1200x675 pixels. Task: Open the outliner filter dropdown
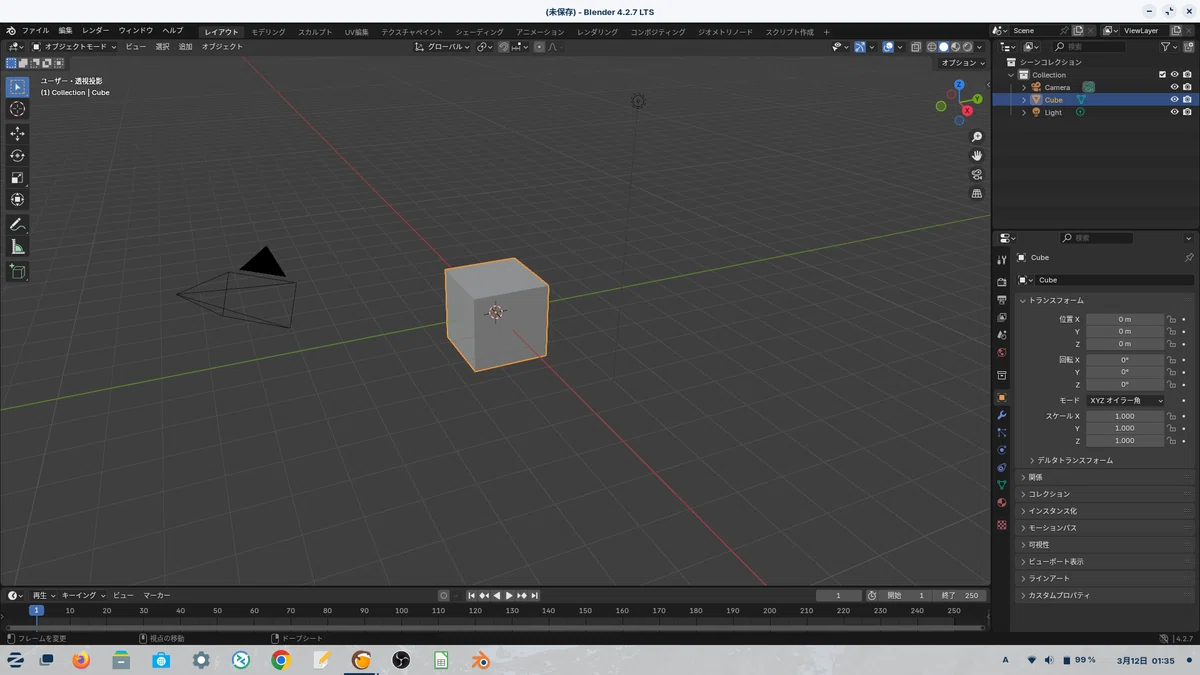coord(1168,47)
